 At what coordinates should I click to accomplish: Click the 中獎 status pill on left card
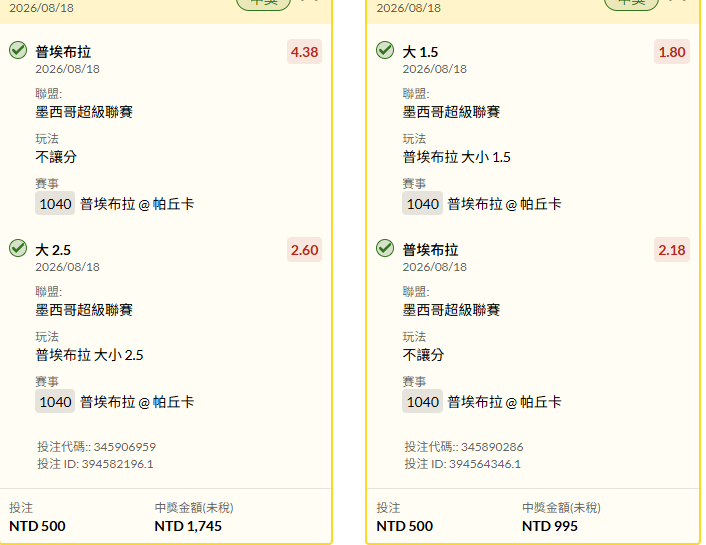point(263,3)
